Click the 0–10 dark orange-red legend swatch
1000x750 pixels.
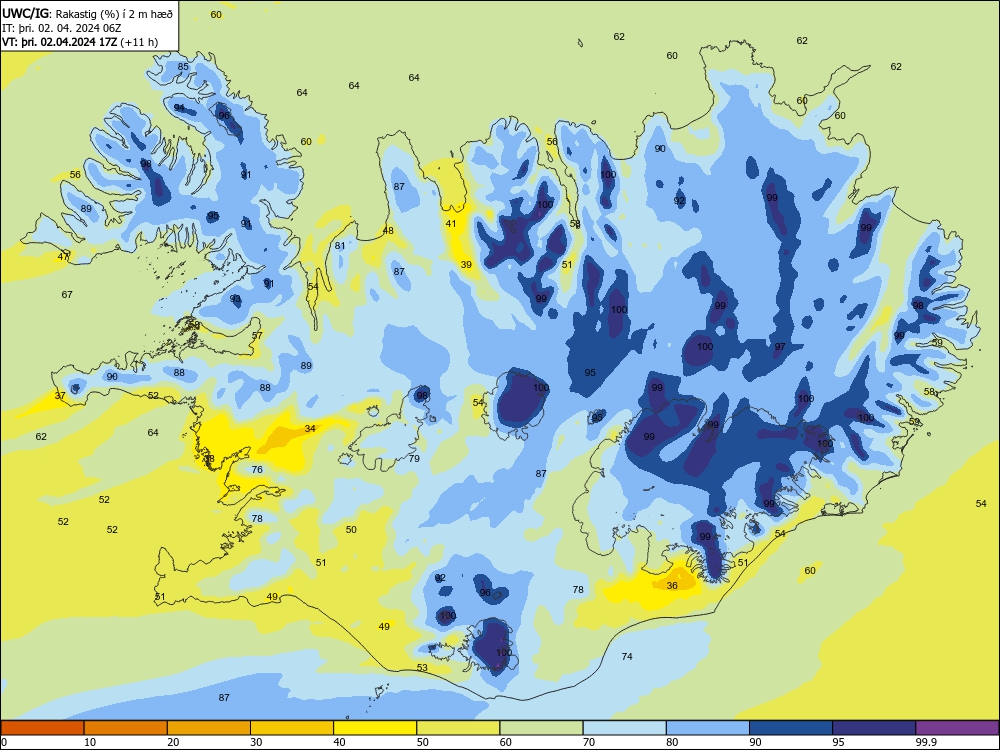tap(42, 728)
